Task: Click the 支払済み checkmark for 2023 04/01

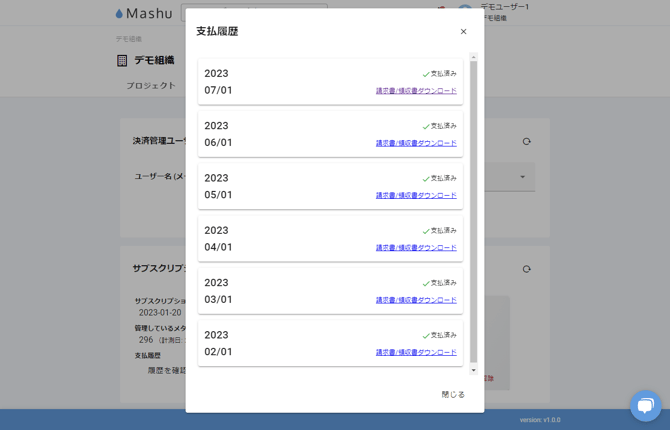Action: coord(426,231)
